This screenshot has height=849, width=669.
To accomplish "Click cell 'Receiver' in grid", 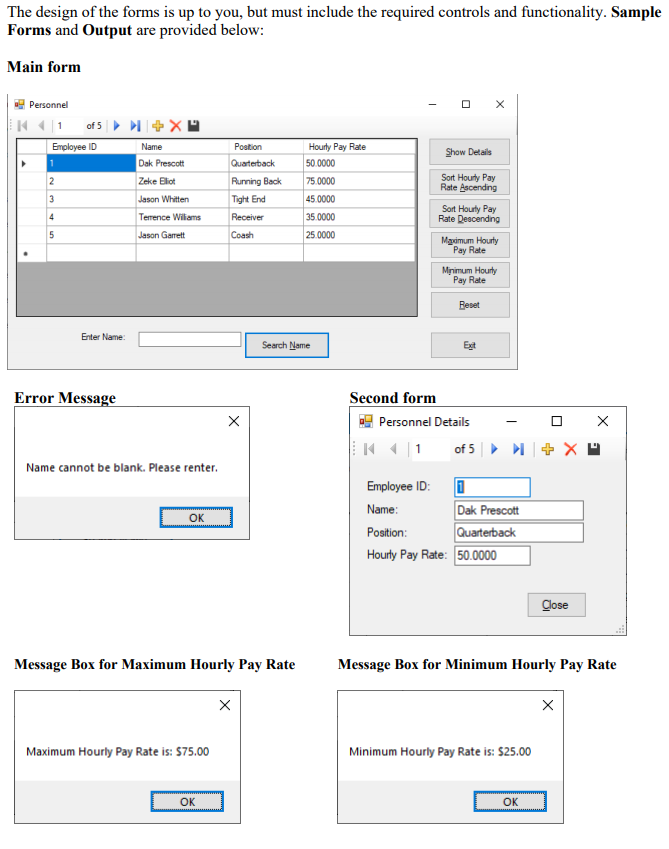I will click(x=266, y=217).
